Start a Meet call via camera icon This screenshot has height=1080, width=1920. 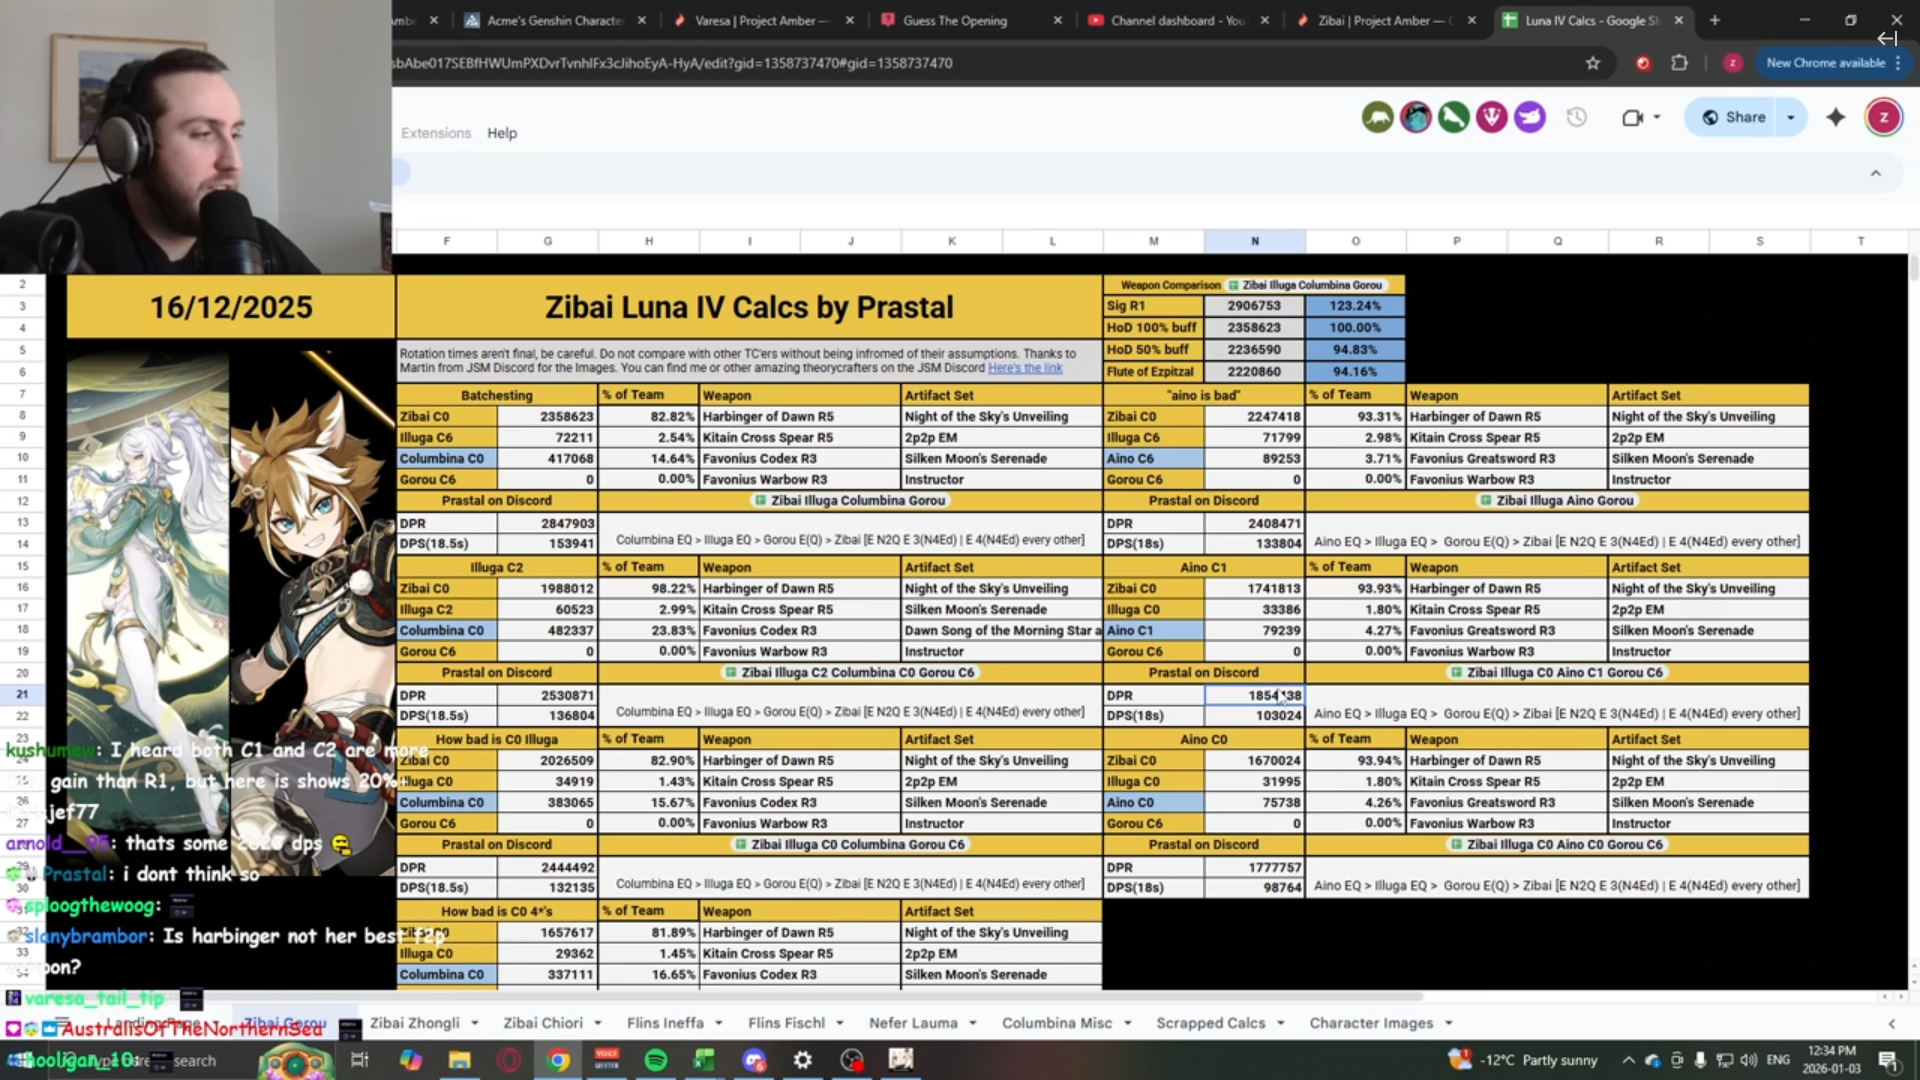tap(1632, 117)
